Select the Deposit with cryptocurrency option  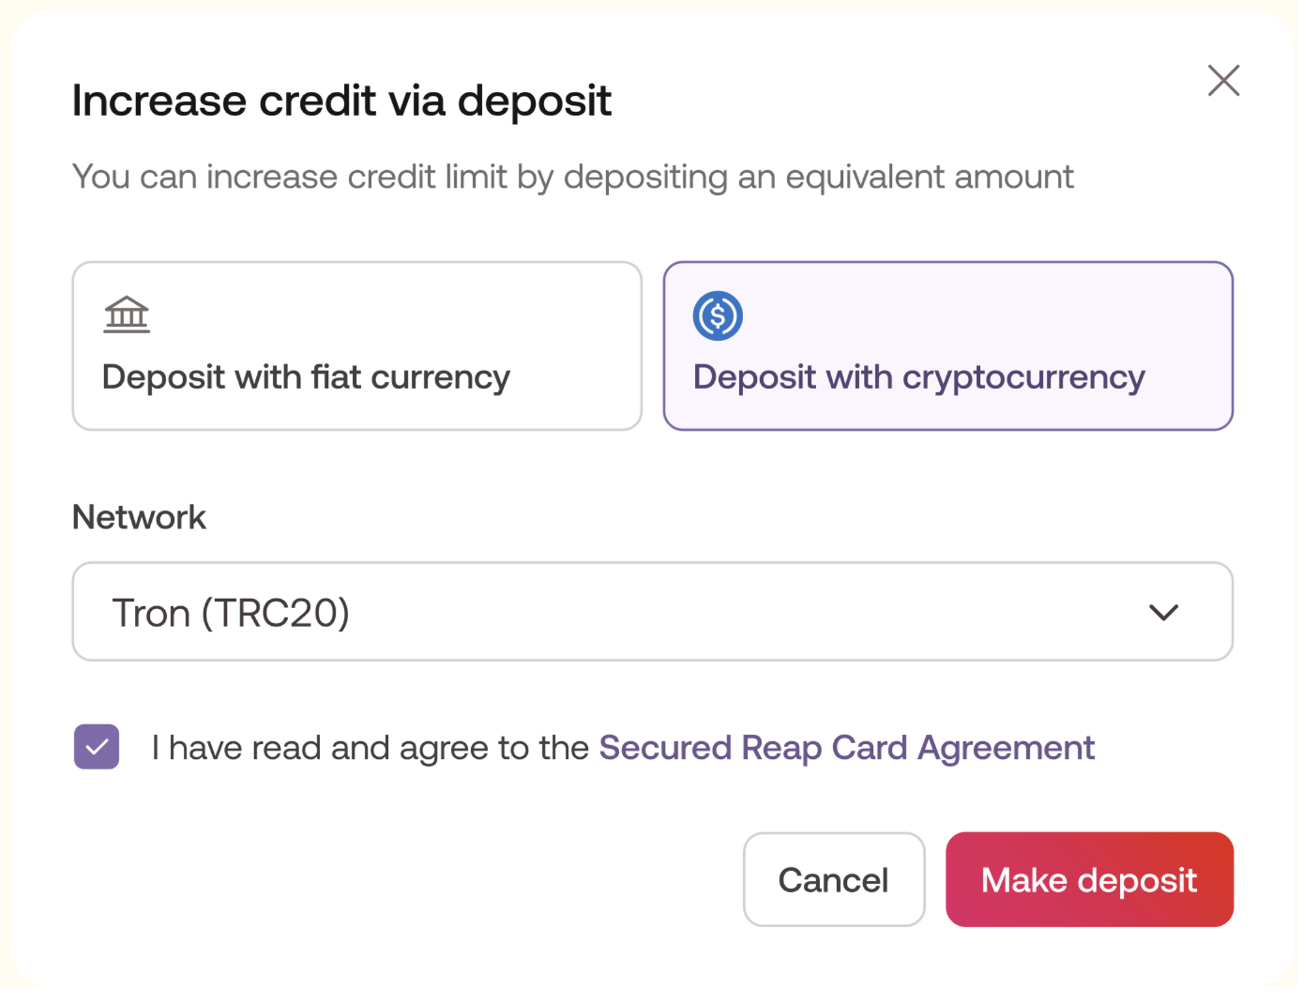click(947, 346)
